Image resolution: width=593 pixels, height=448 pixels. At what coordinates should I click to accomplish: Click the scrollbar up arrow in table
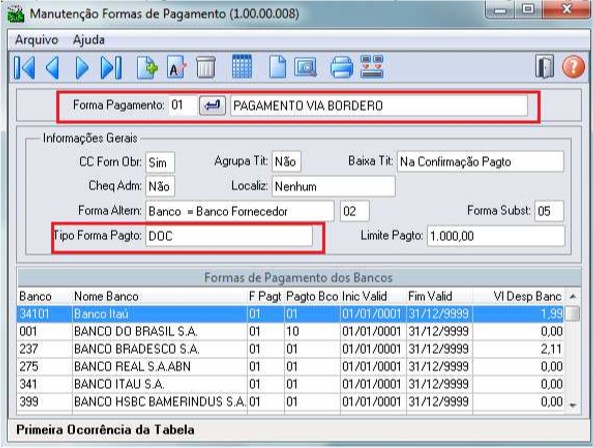click(573, 296)
